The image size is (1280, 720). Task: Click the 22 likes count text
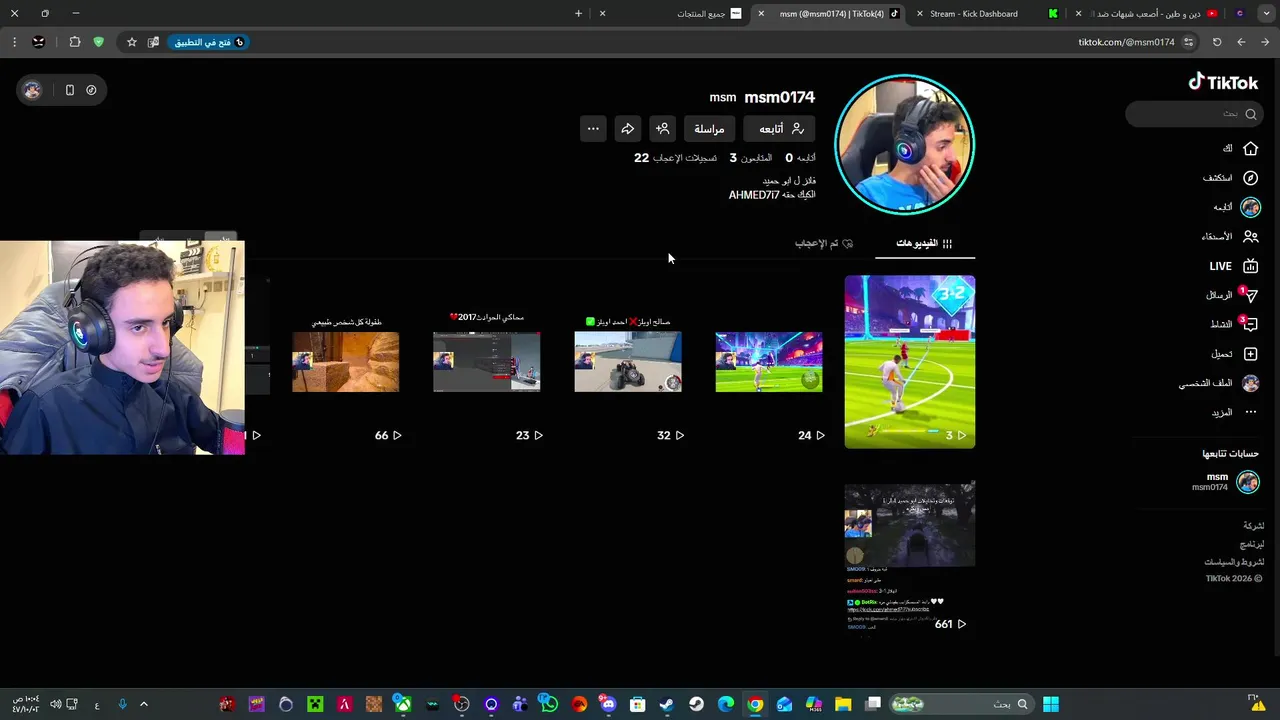[676, 158]
